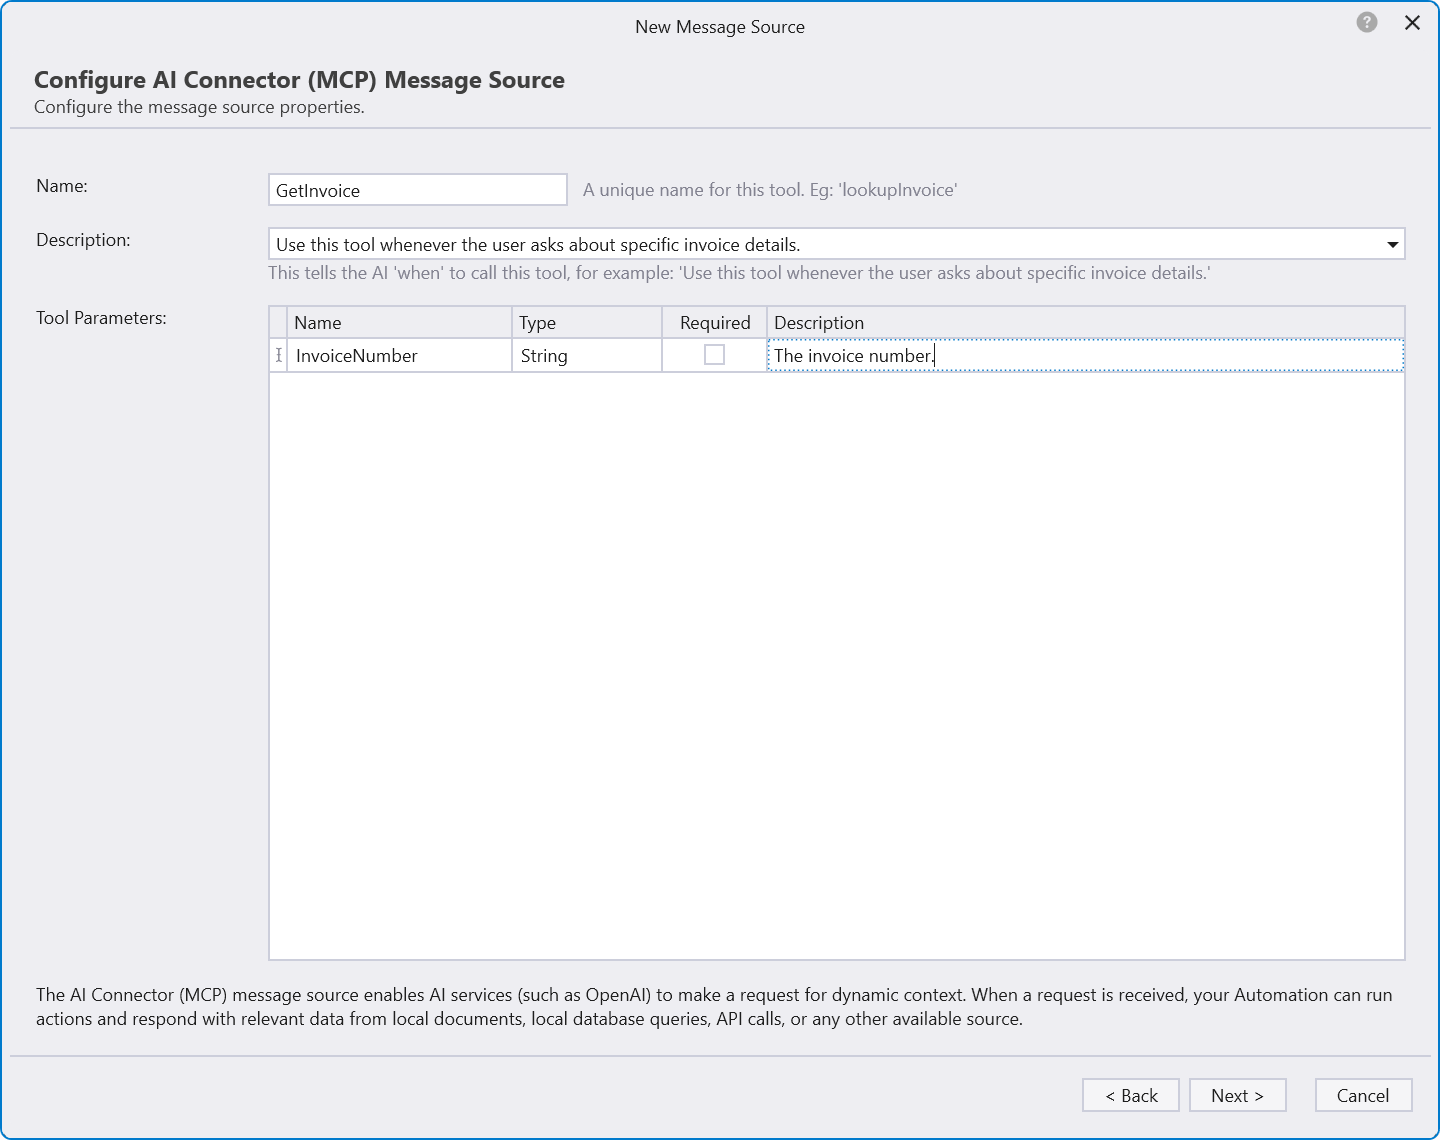
Task: Click empty area of Tool Parameters grid
Action: click(x=836, y=660)
